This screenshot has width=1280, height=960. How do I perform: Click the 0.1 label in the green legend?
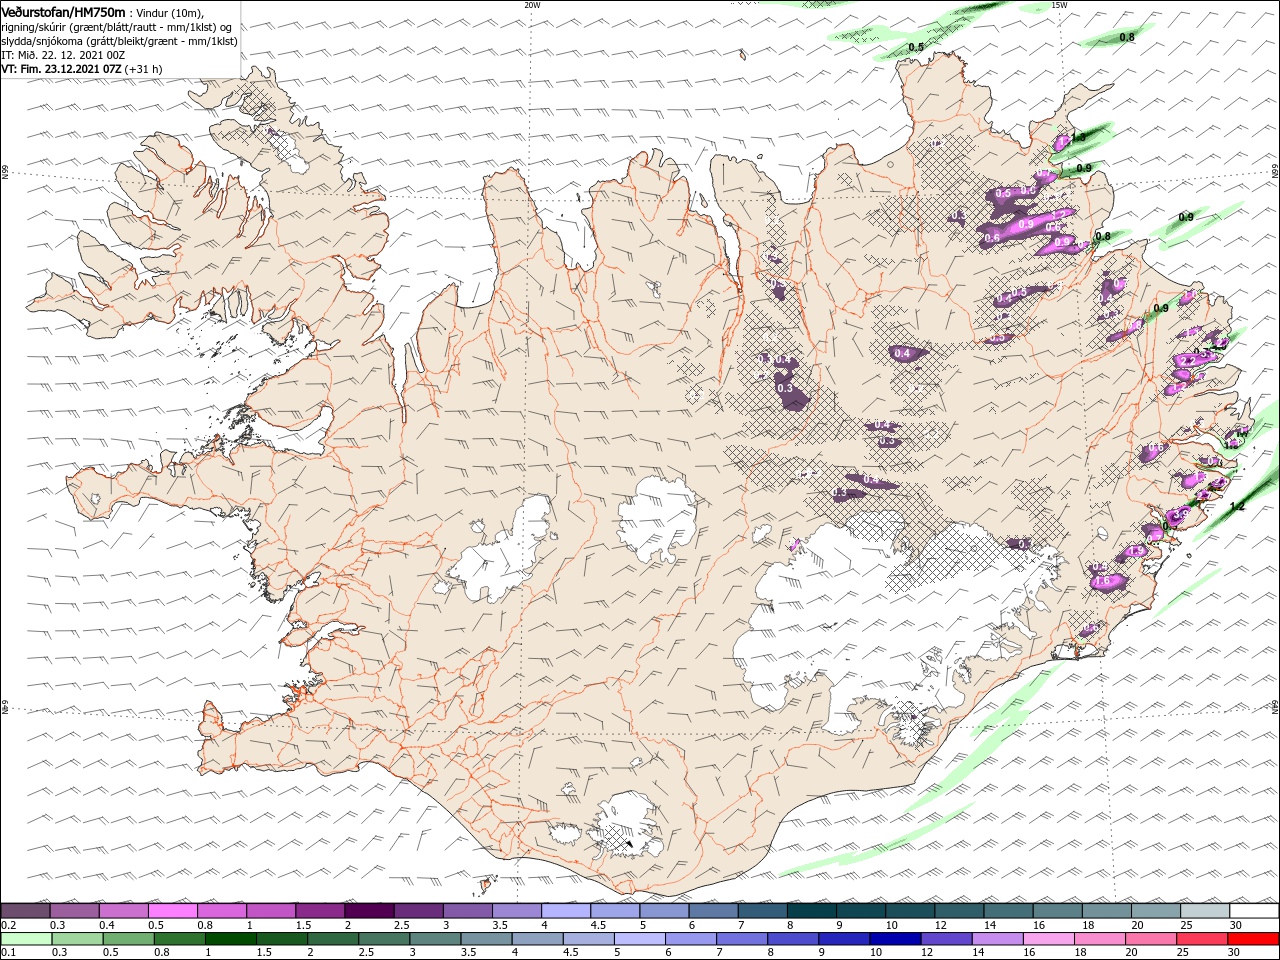pos(8,952)
